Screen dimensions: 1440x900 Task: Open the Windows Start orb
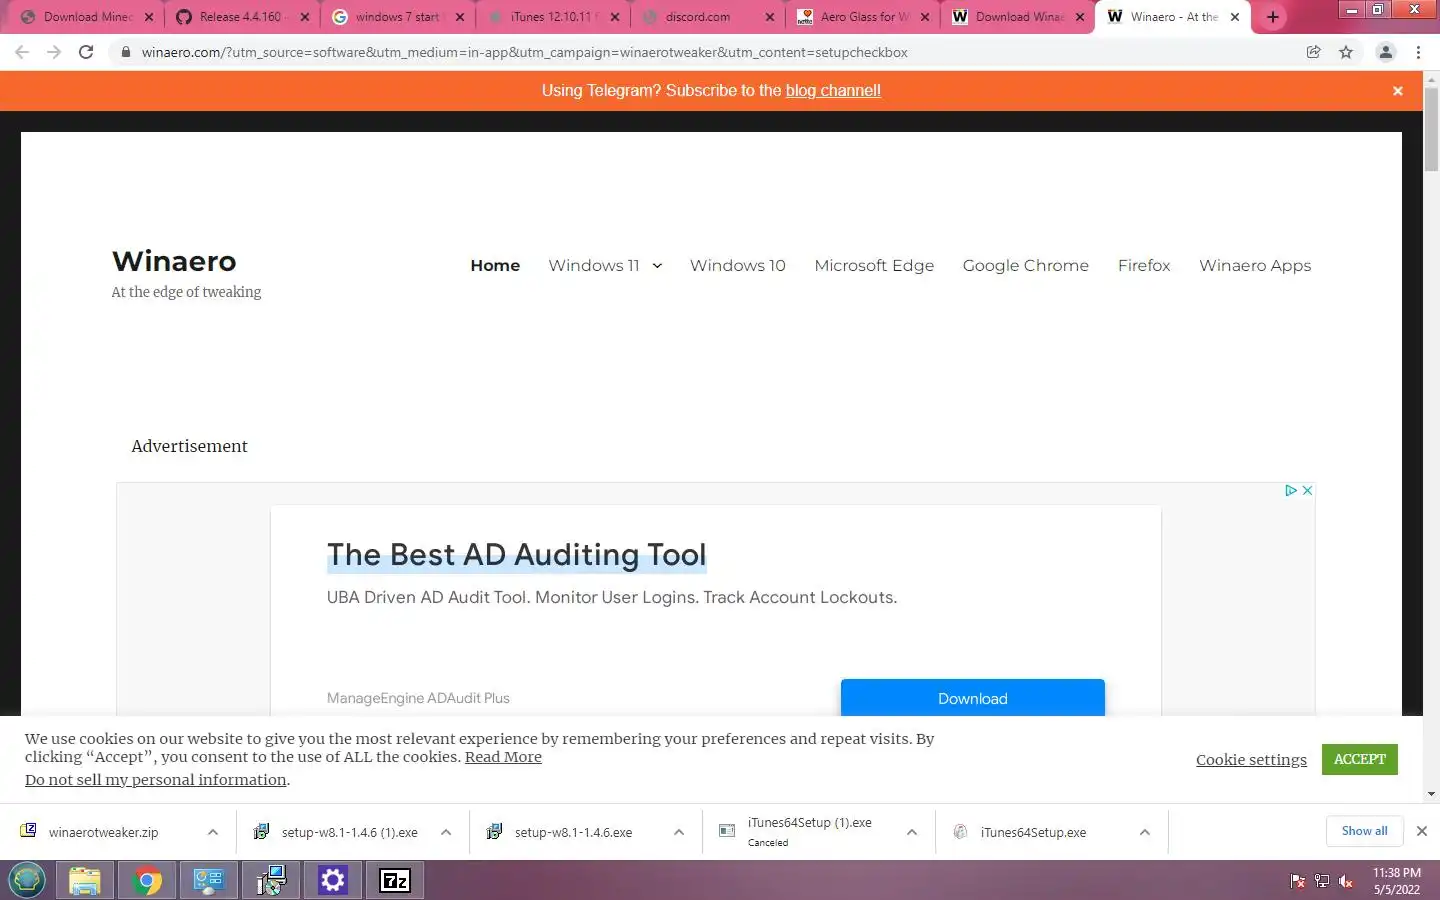coord(27,880)
